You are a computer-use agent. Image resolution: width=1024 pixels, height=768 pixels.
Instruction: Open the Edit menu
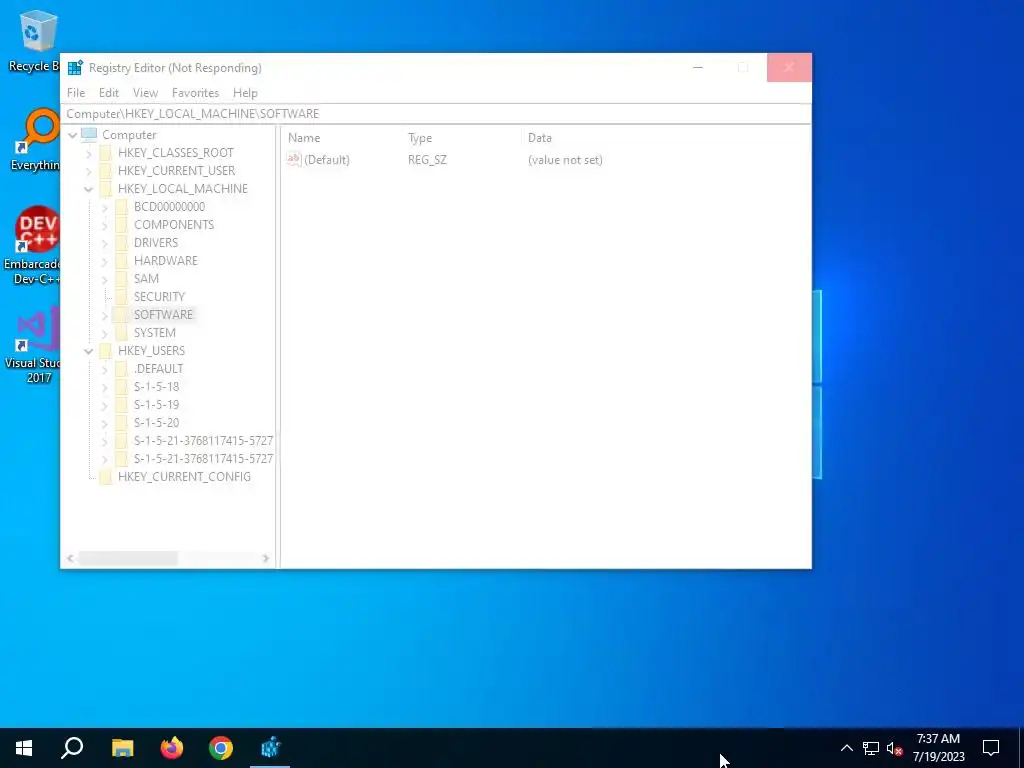click(108, 93)
